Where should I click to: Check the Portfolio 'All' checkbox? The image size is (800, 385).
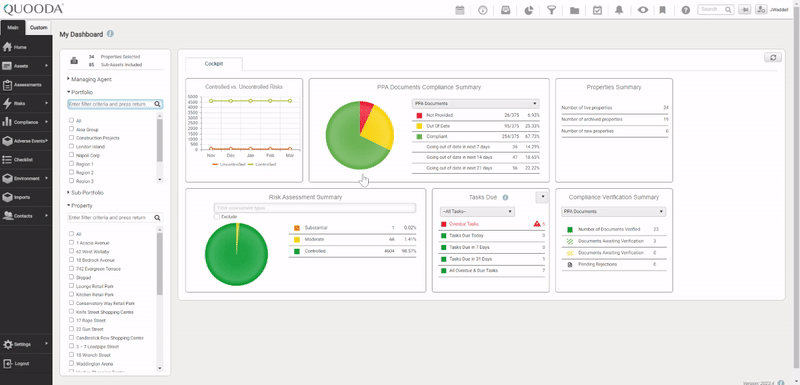point(71,121)
